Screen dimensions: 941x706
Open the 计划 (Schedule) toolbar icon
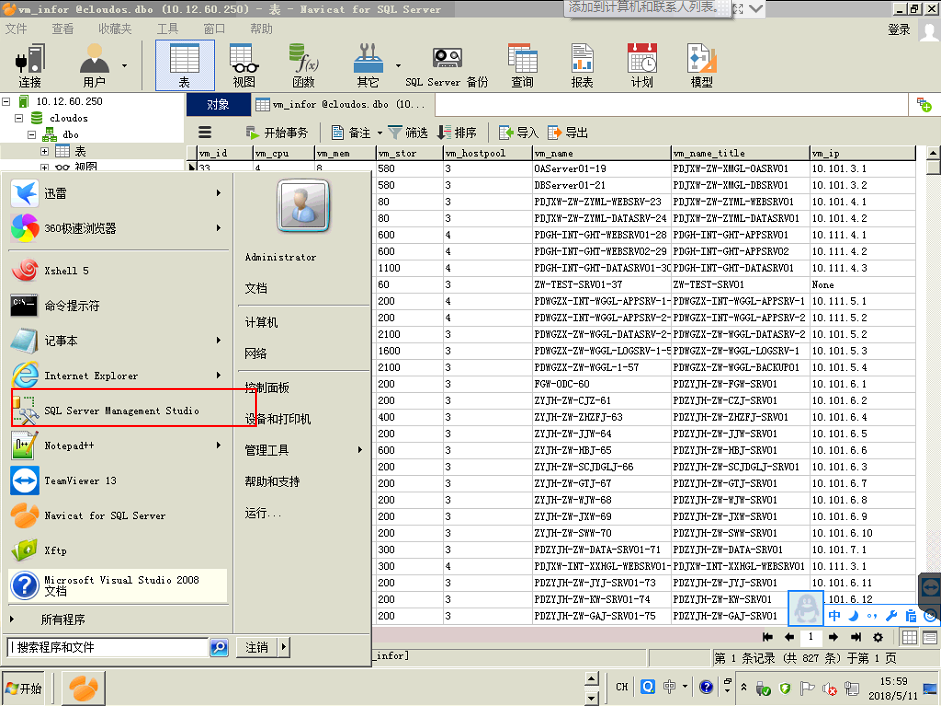tap(642, 65)
